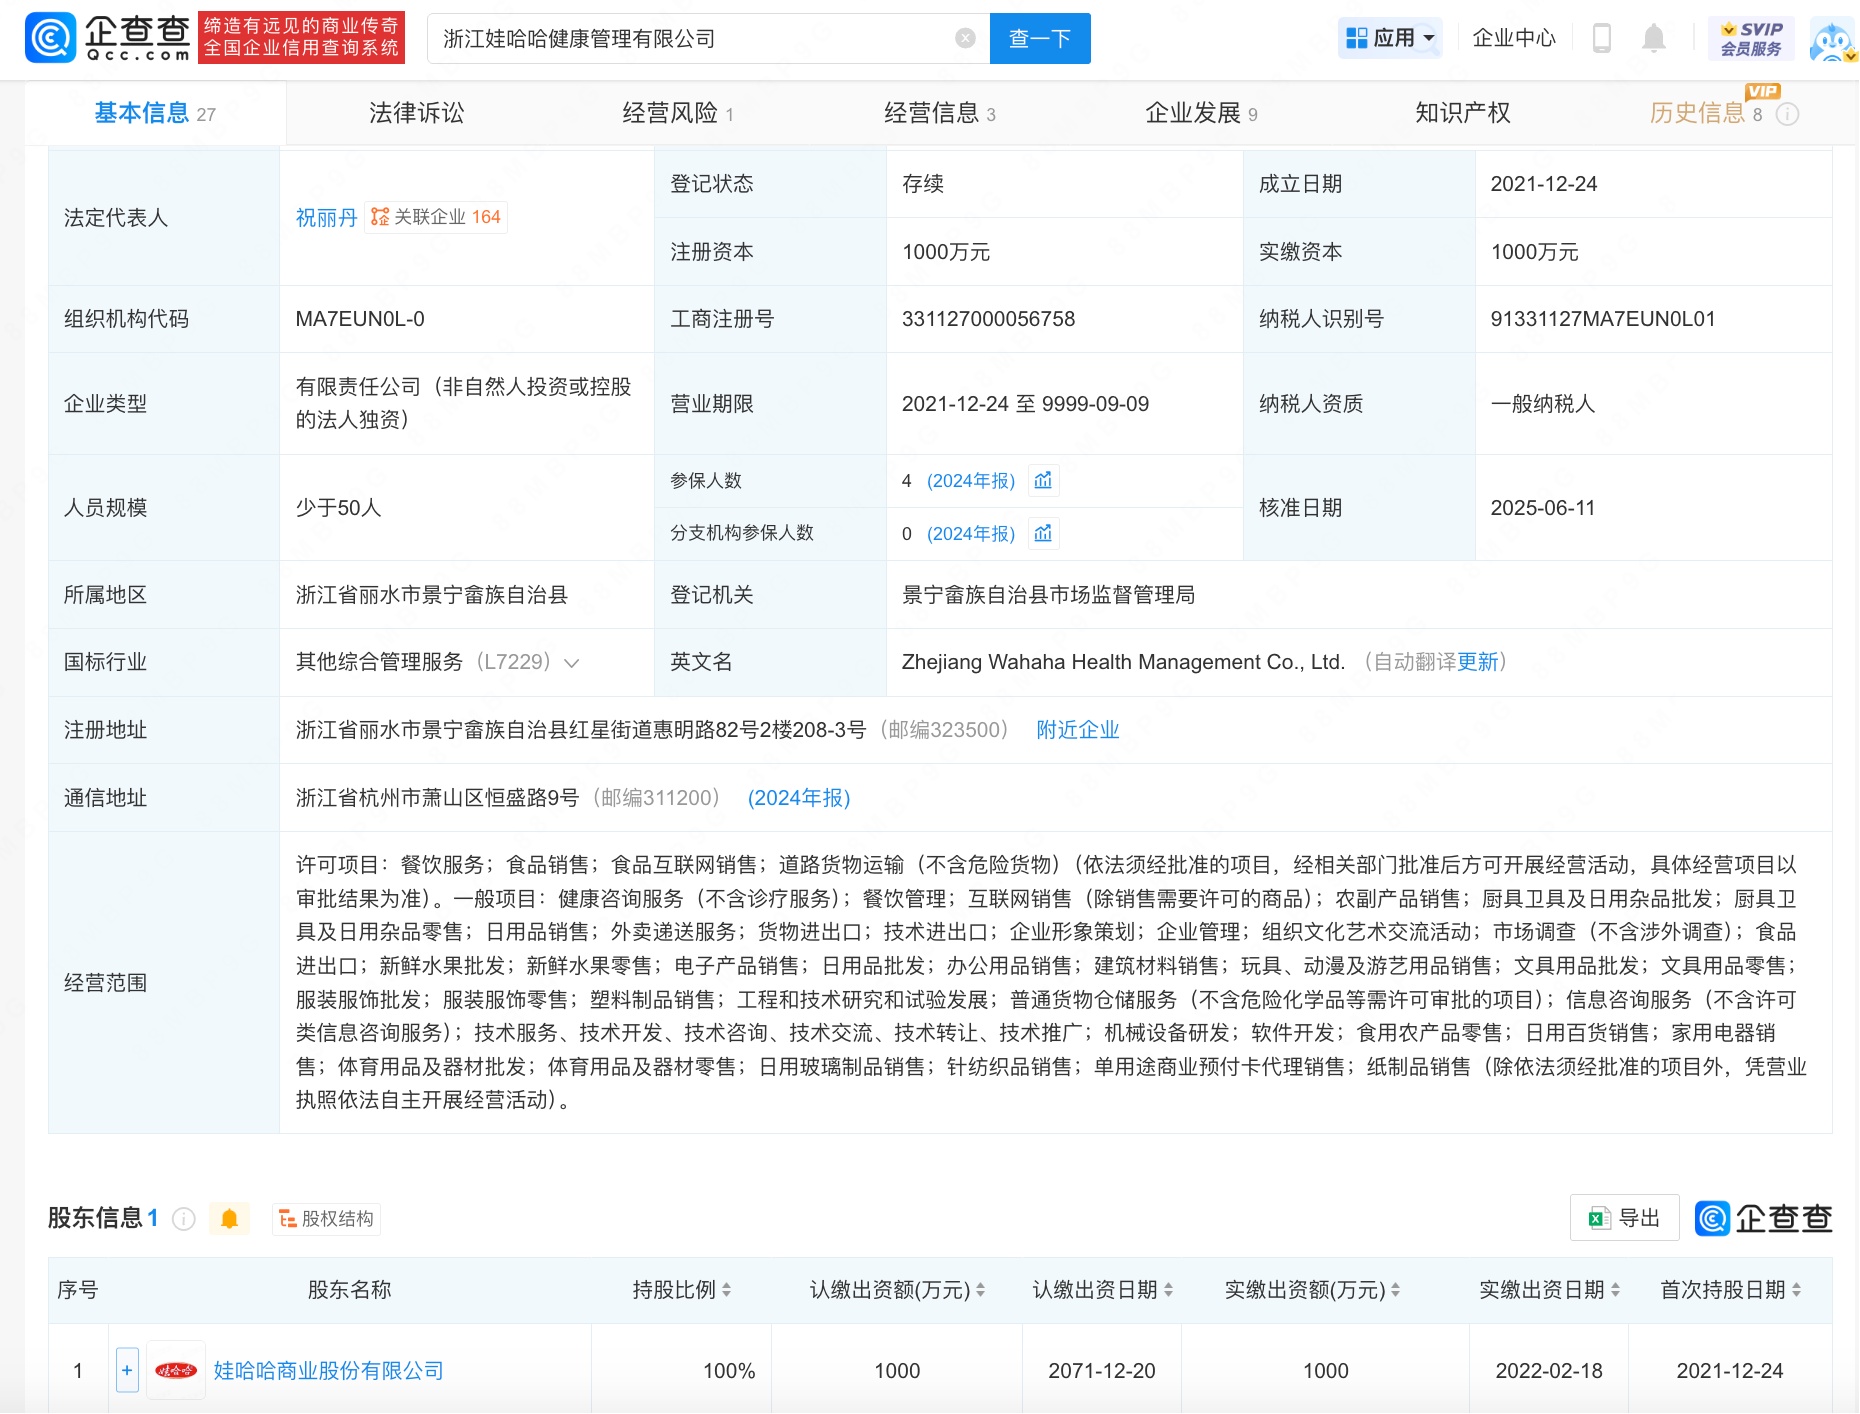This screenshot has height=1414, width=1860.
Task: Select region 浙江省丽水市景宁畲族自治县
Action: [431, 595]
